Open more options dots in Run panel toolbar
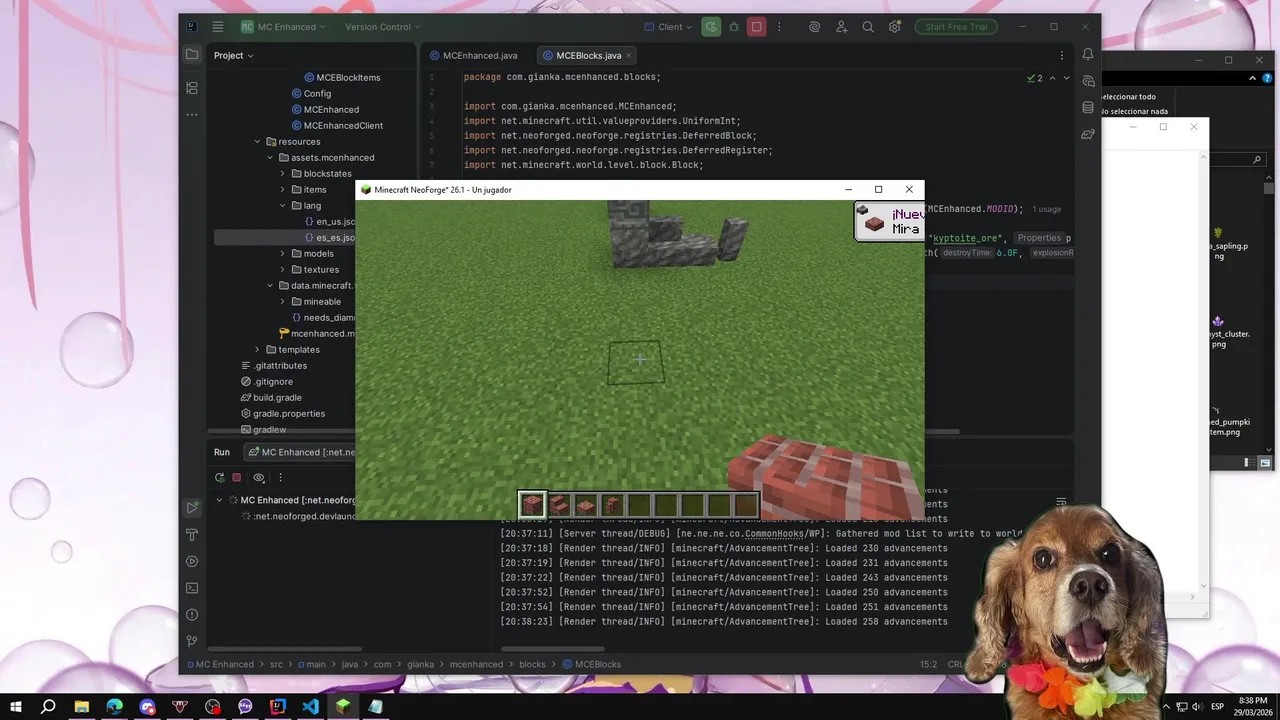 280,478
